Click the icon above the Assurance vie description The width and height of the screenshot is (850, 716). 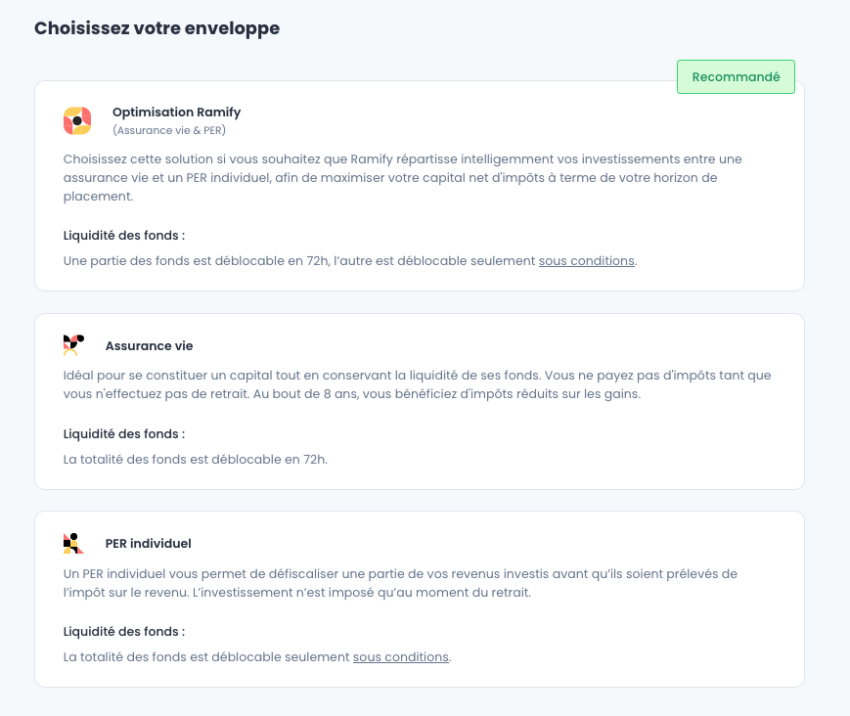click(73, 345)
